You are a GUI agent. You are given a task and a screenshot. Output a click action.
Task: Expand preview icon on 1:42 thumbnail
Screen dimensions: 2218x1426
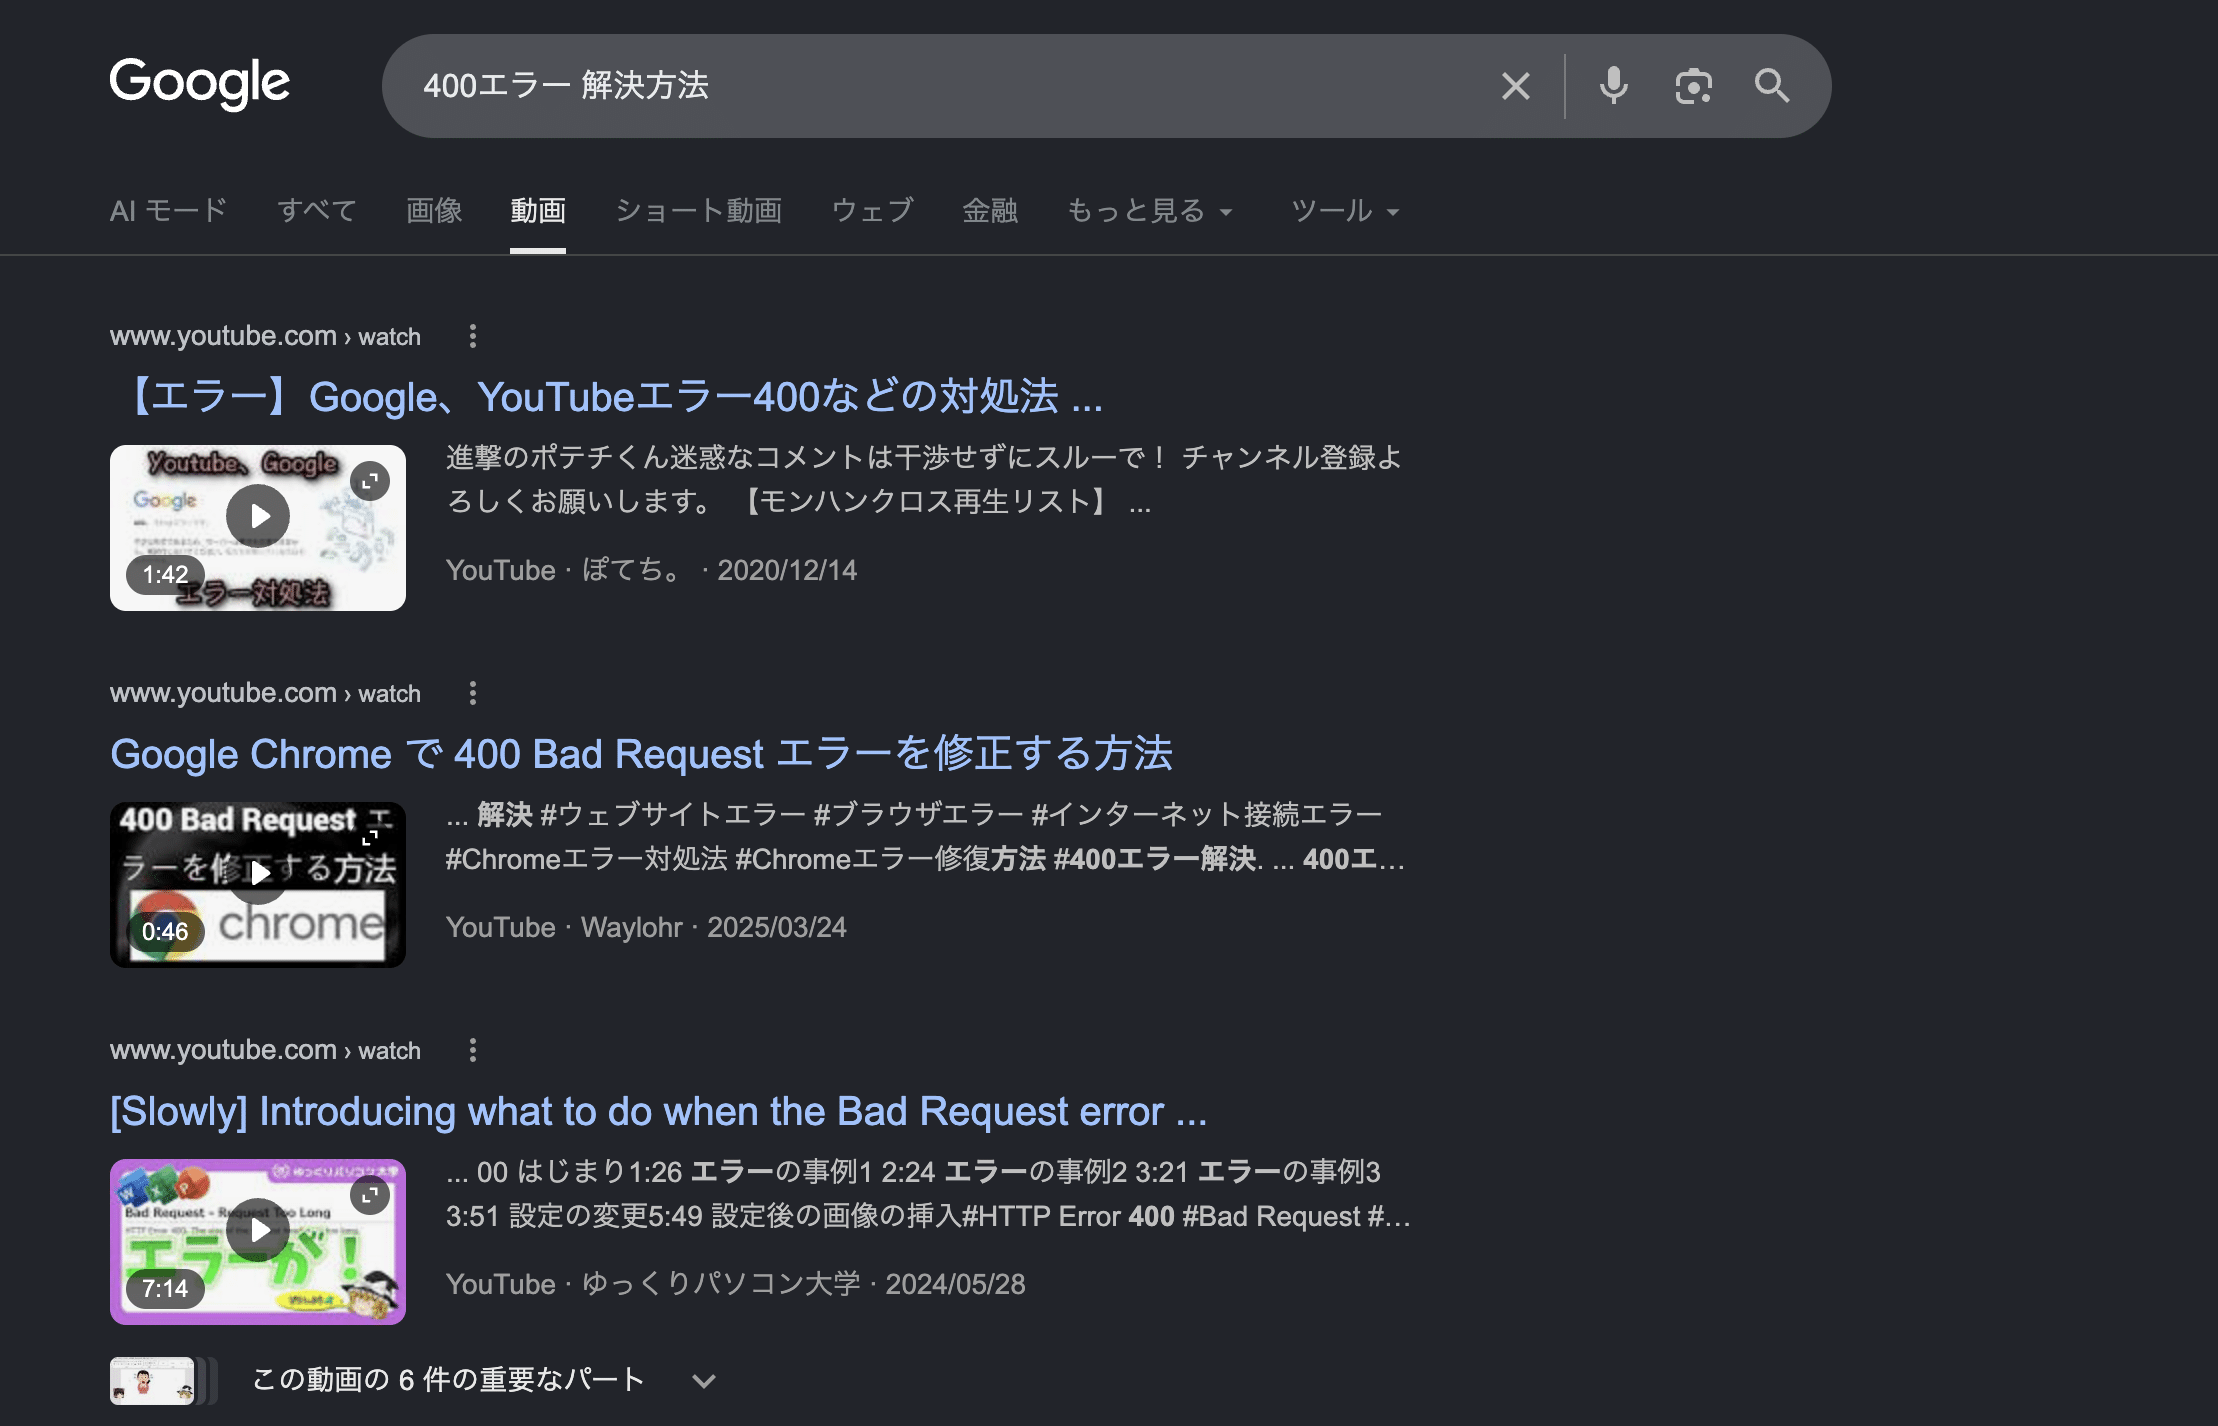pos(370,482)
